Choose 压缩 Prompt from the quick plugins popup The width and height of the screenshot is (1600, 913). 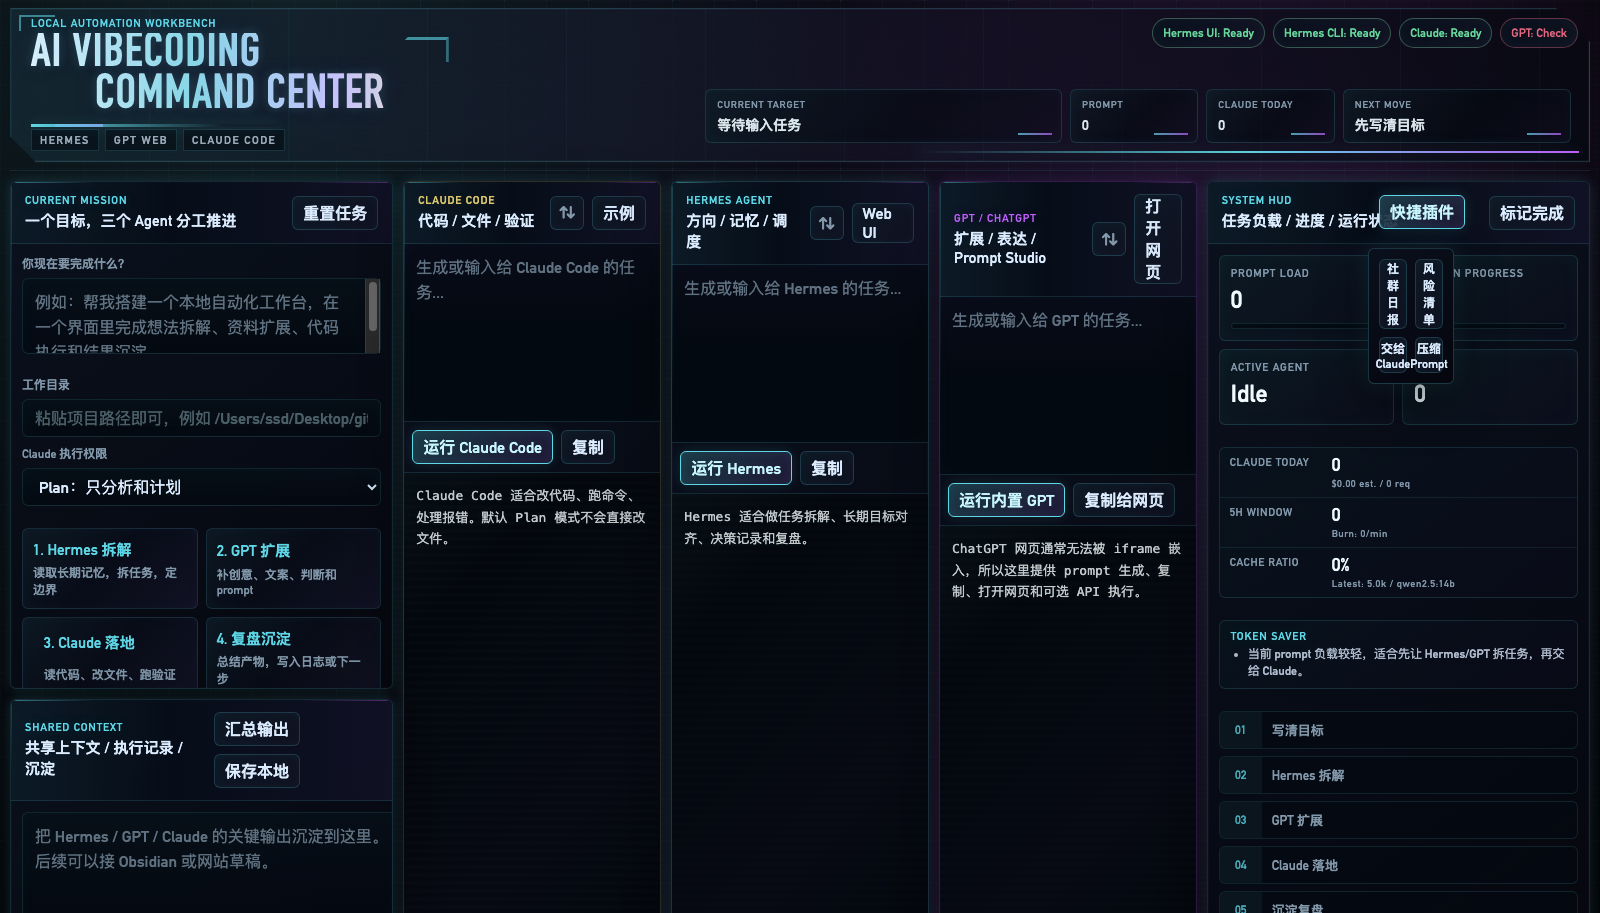coord(1429,356)
